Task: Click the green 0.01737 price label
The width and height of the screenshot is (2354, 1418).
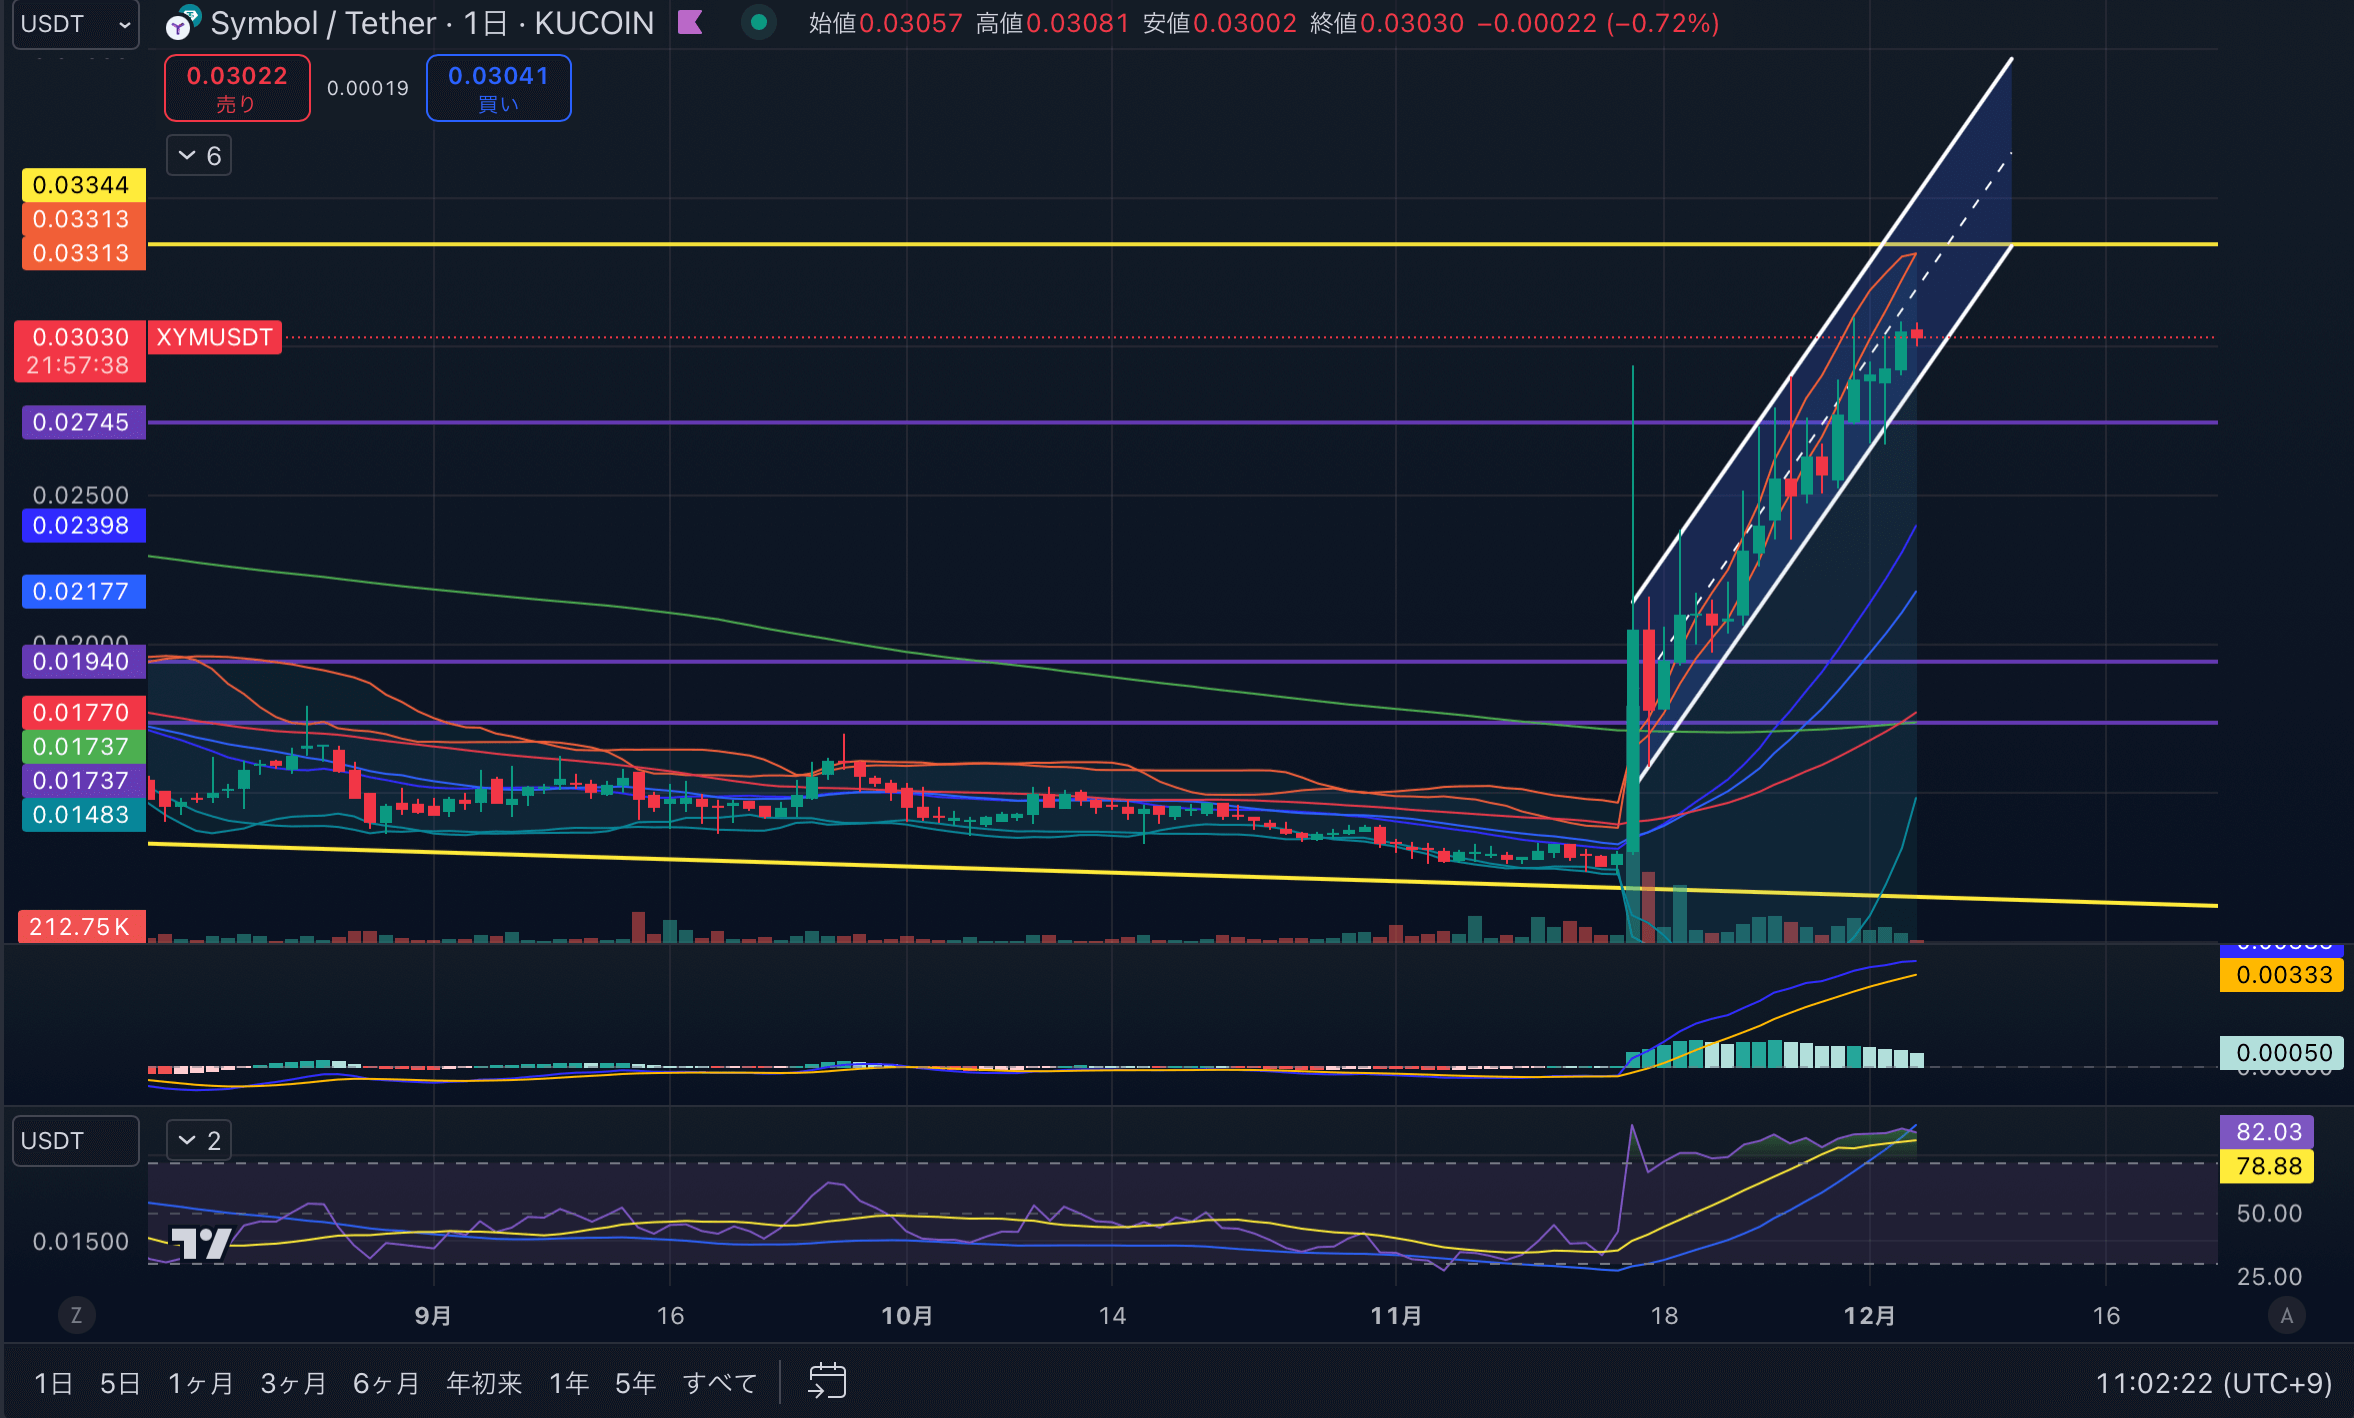Action: click(82, 746)
